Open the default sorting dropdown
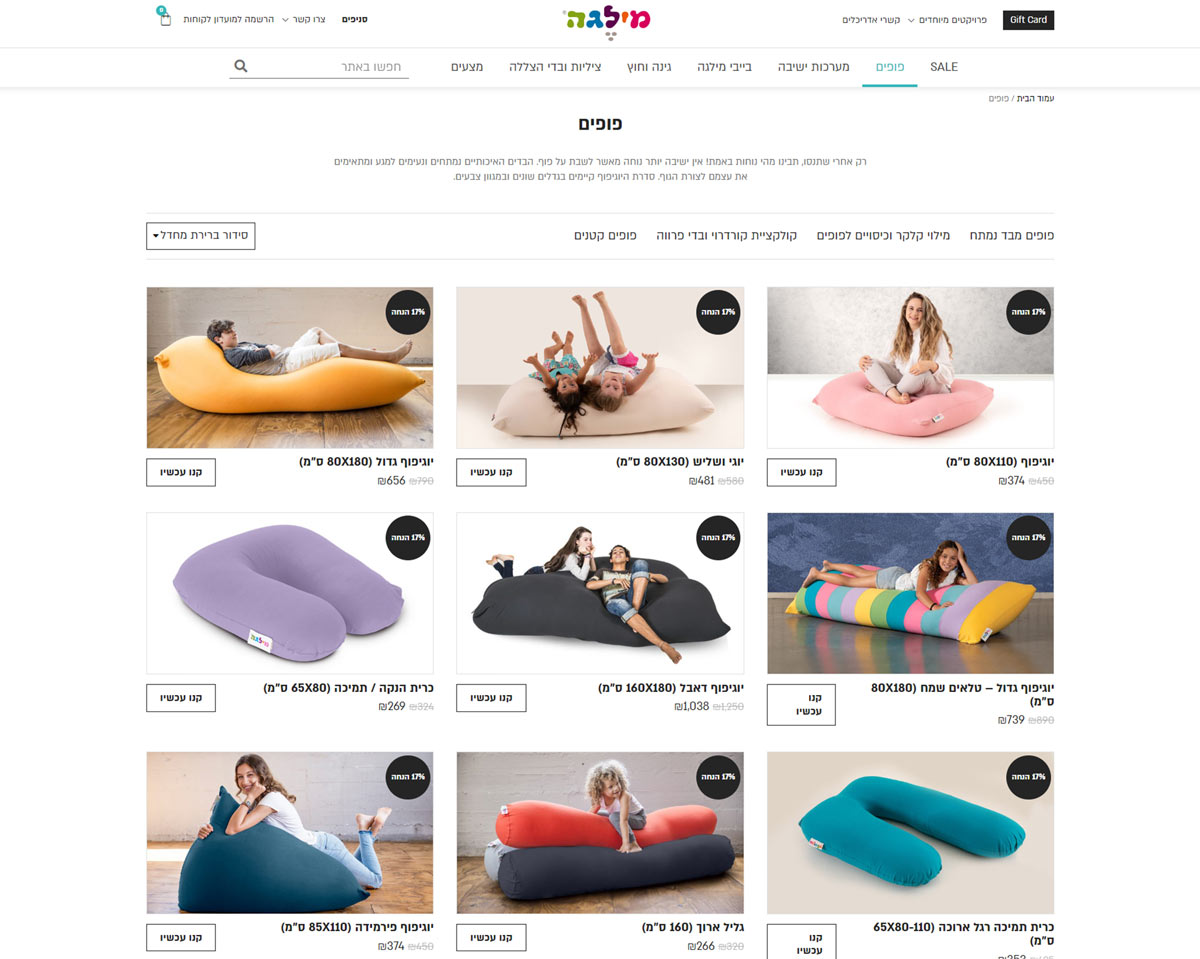Image resolution: width=1200 pixels, height=959 pixels. click(201, 236)
